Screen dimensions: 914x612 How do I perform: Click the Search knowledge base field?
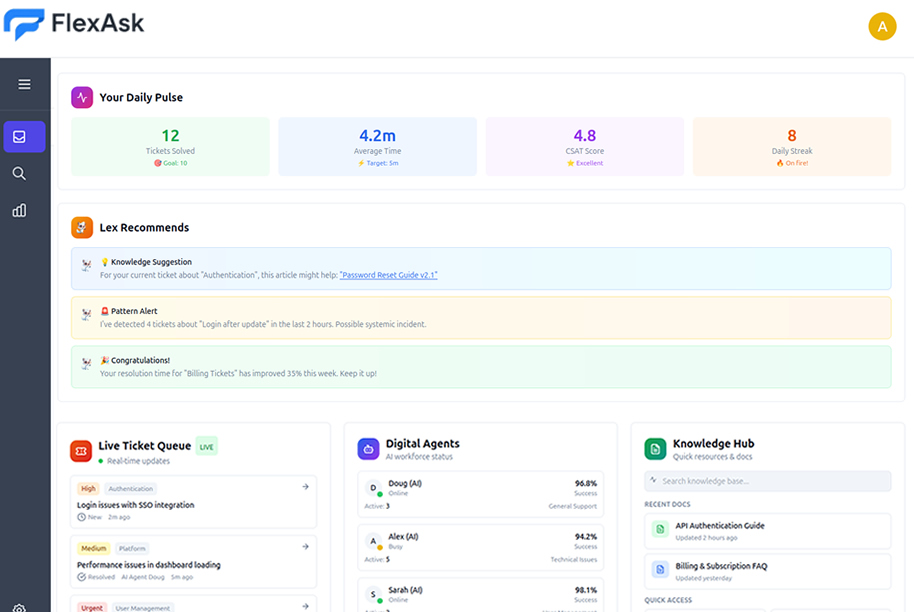[768, 481]
